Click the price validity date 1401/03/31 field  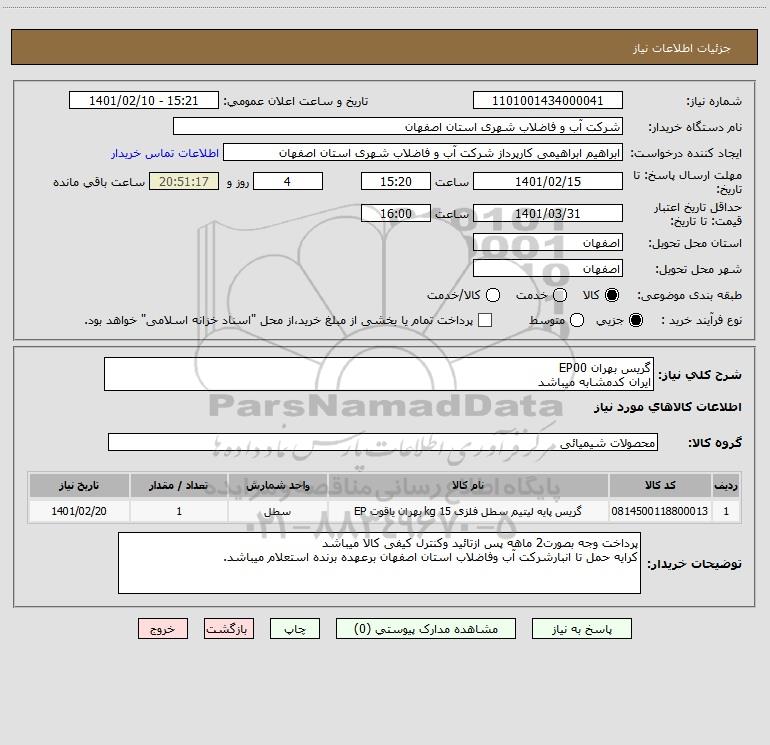548,213
